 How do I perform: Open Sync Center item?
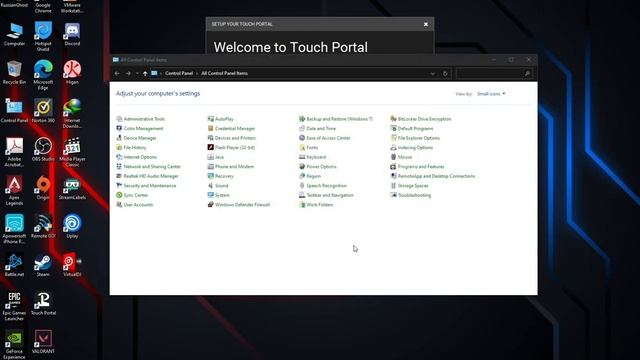pyautogui.click(x=132, y=195)
